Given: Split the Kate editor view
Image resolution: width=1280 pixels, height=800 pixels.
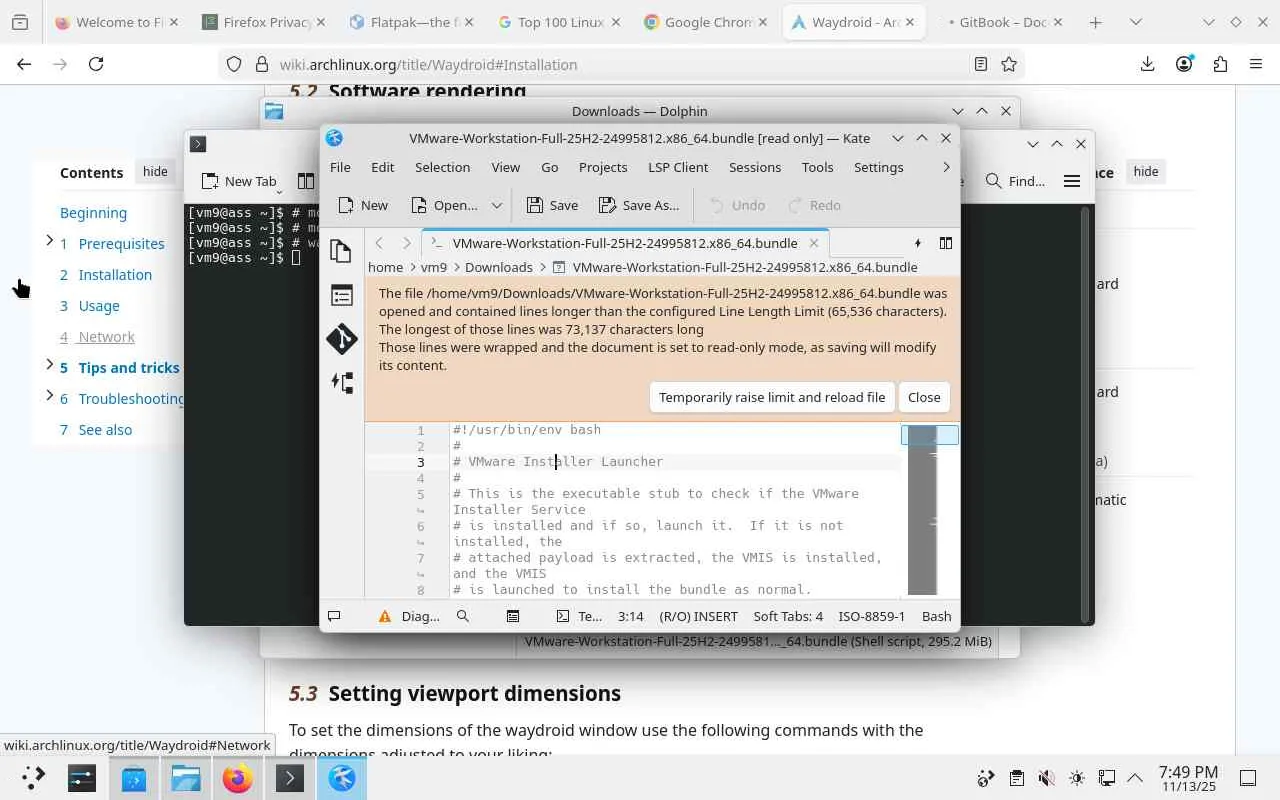Looking at the screenshot, I should click(945, 243).
